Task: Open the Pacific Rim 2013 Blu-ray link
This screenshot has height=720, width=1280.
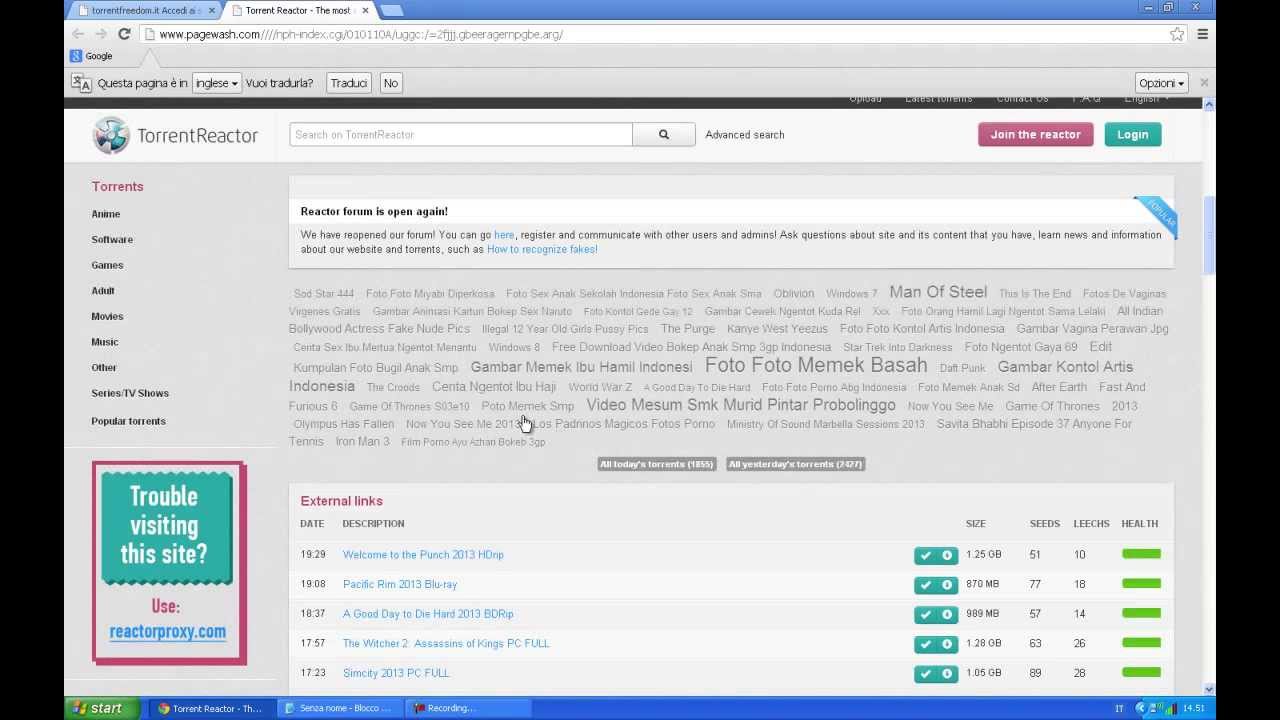Action: (400, 584)
